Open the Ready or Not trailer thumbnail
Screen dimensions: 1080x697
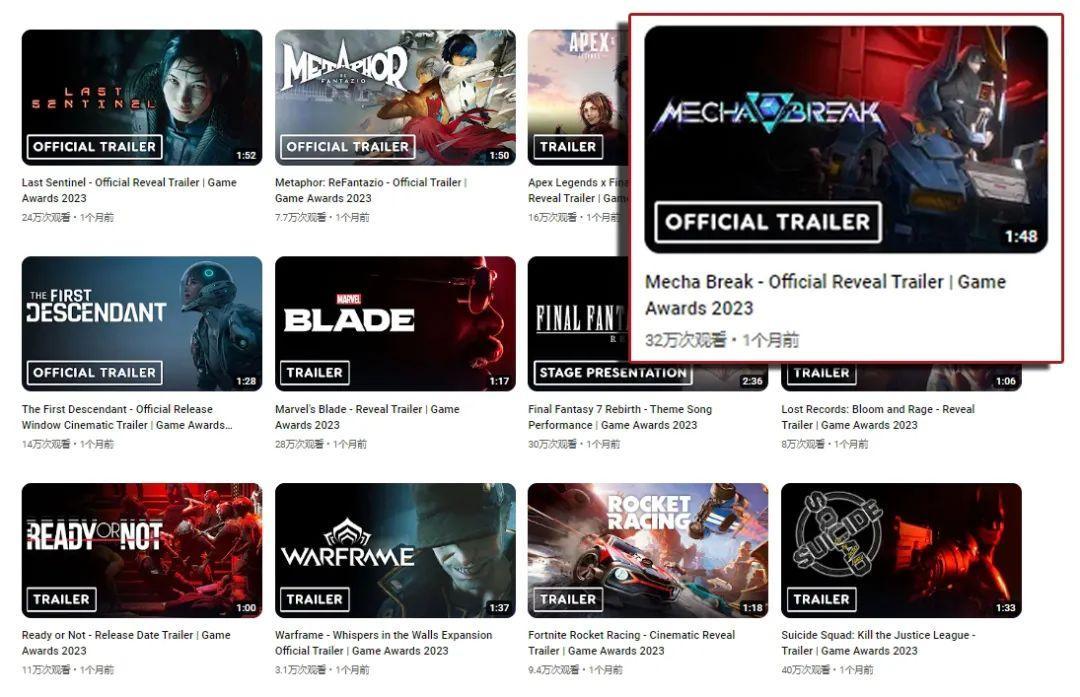[142, 550]
